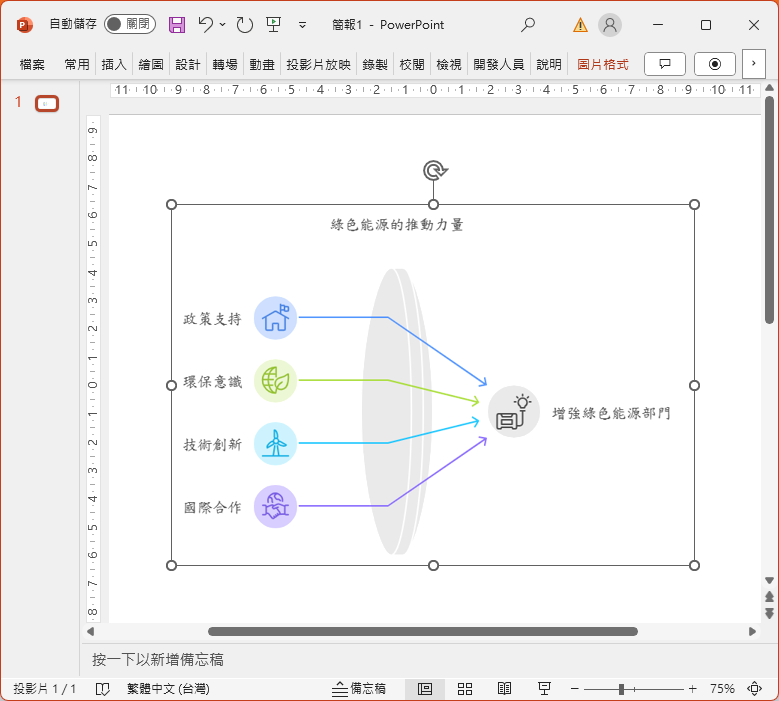Open the 檔案 File tab

coord(32,65)
